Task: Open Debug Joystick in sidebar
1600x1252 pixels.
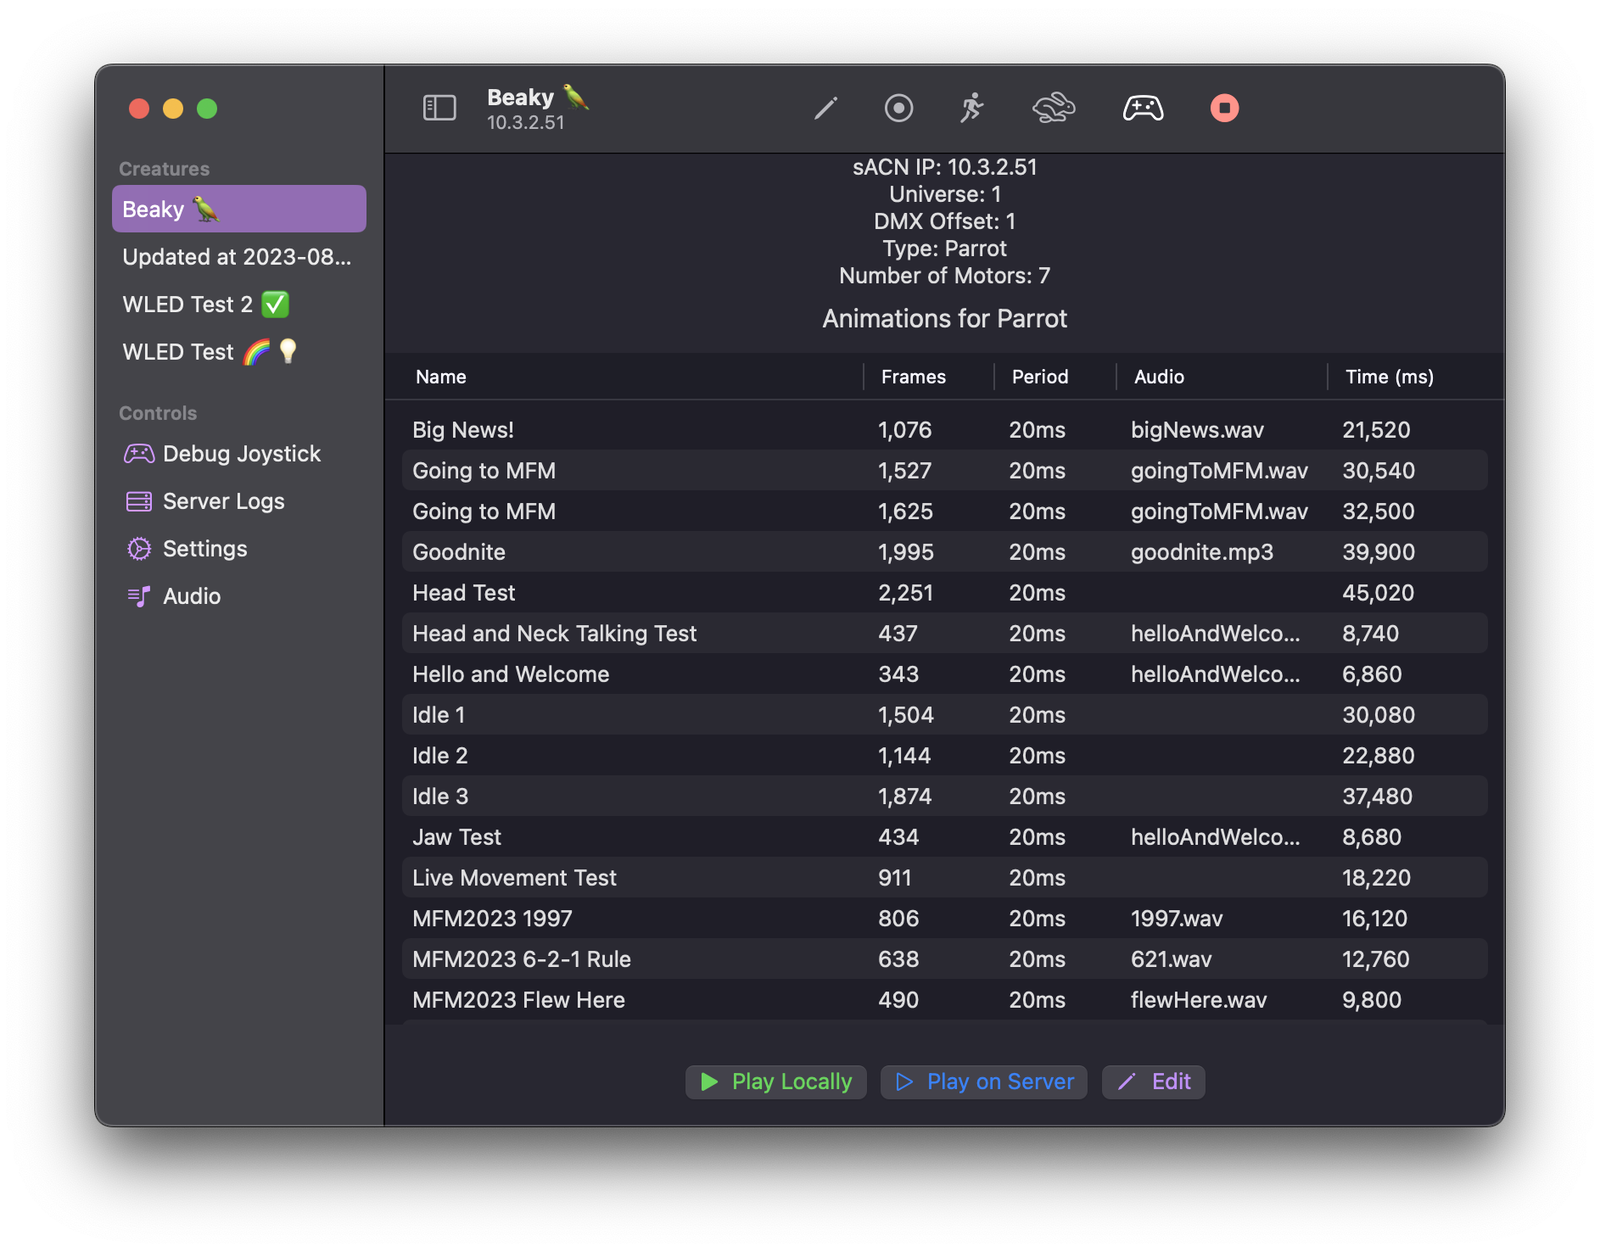Action: tap(240, 454)
